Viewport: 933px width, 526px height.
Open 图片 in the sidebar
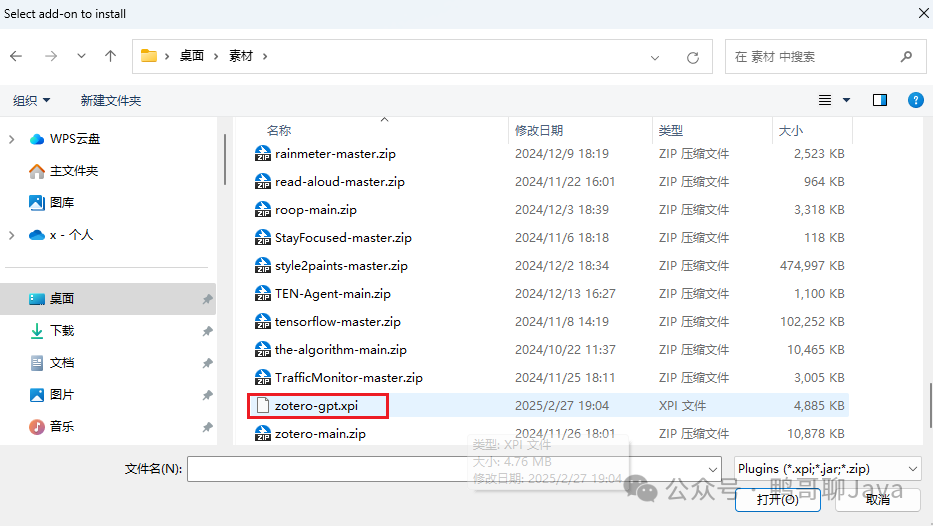(x=62, y=394)
